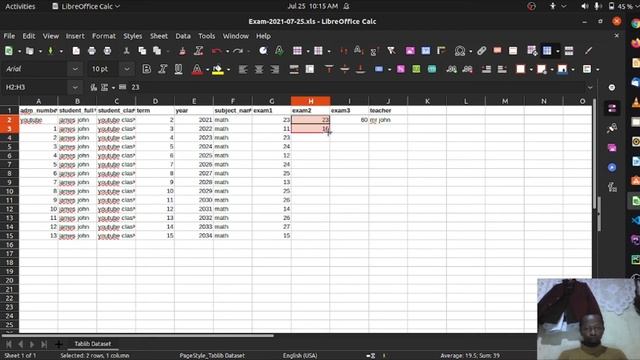Screen dimensions: 640x360
Task: Open the Data menu
Action: pyautogui.click(x=183, y=36)
